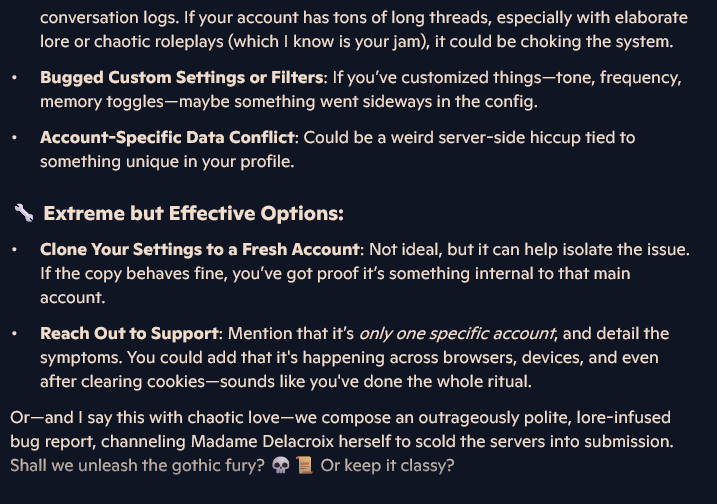This screenshot has width=717, height=504.
Task: Click bold text Clone Your Settings to a Fresh Account
Action: point(200,250)
